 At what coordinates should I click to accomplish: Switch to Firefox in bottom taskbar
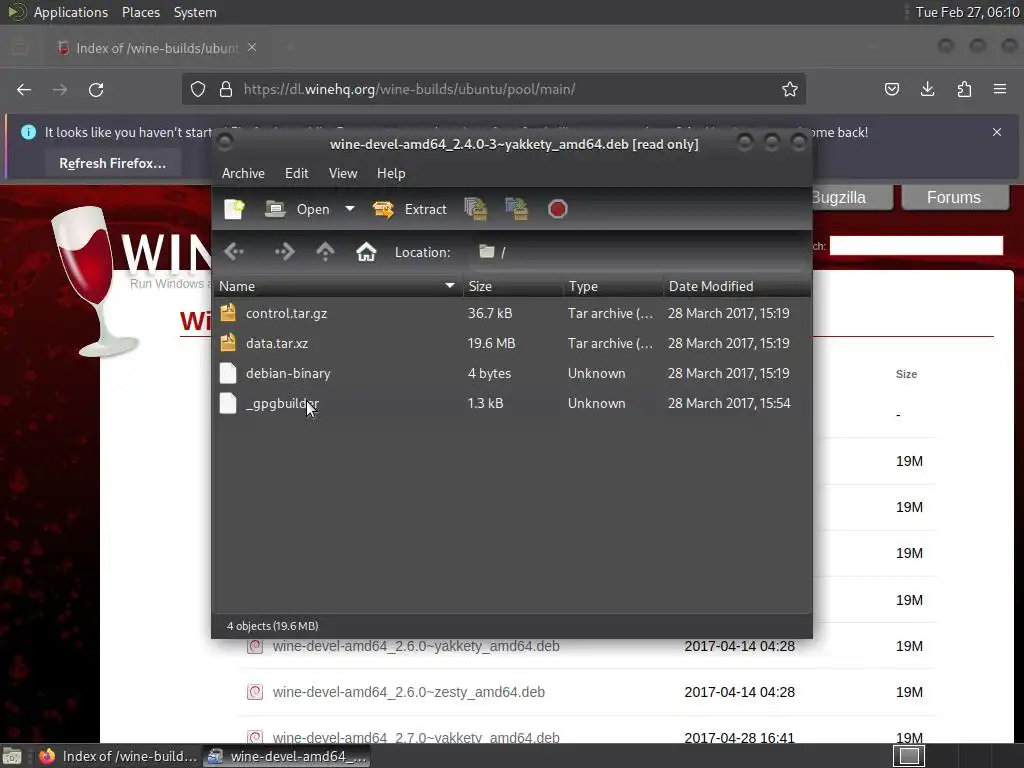pos(118,756)
